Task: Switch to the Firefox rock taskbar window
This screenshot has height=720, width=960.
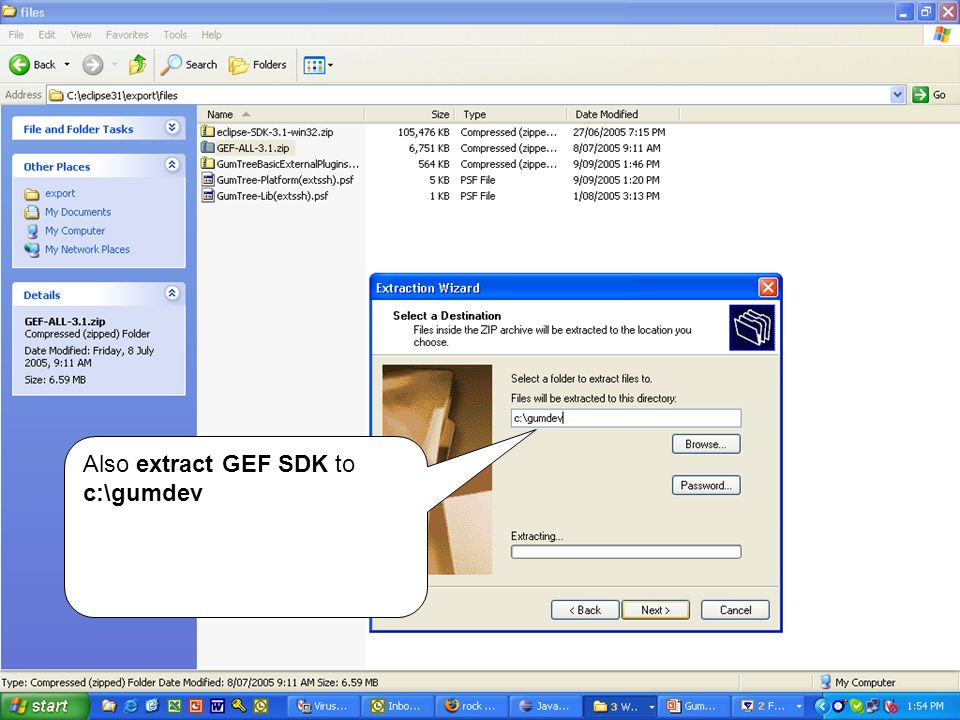Action: pos(471,706)
